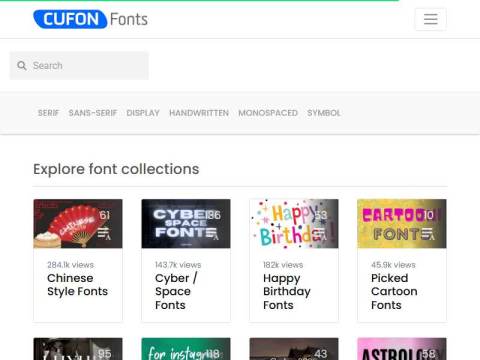Click font list icon on Cartoon thumbnail
The height and width of the screenshot is (360, 480).
pos(428,234)
